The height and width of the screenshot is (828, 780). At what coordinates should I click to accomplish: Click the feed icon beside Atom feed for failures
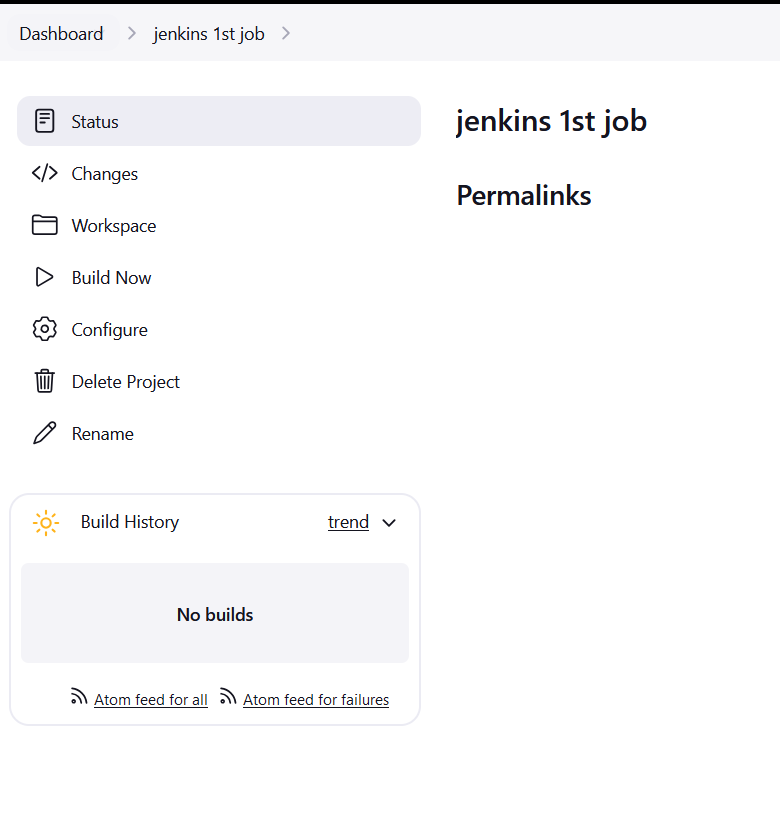(x=228, y=697)
